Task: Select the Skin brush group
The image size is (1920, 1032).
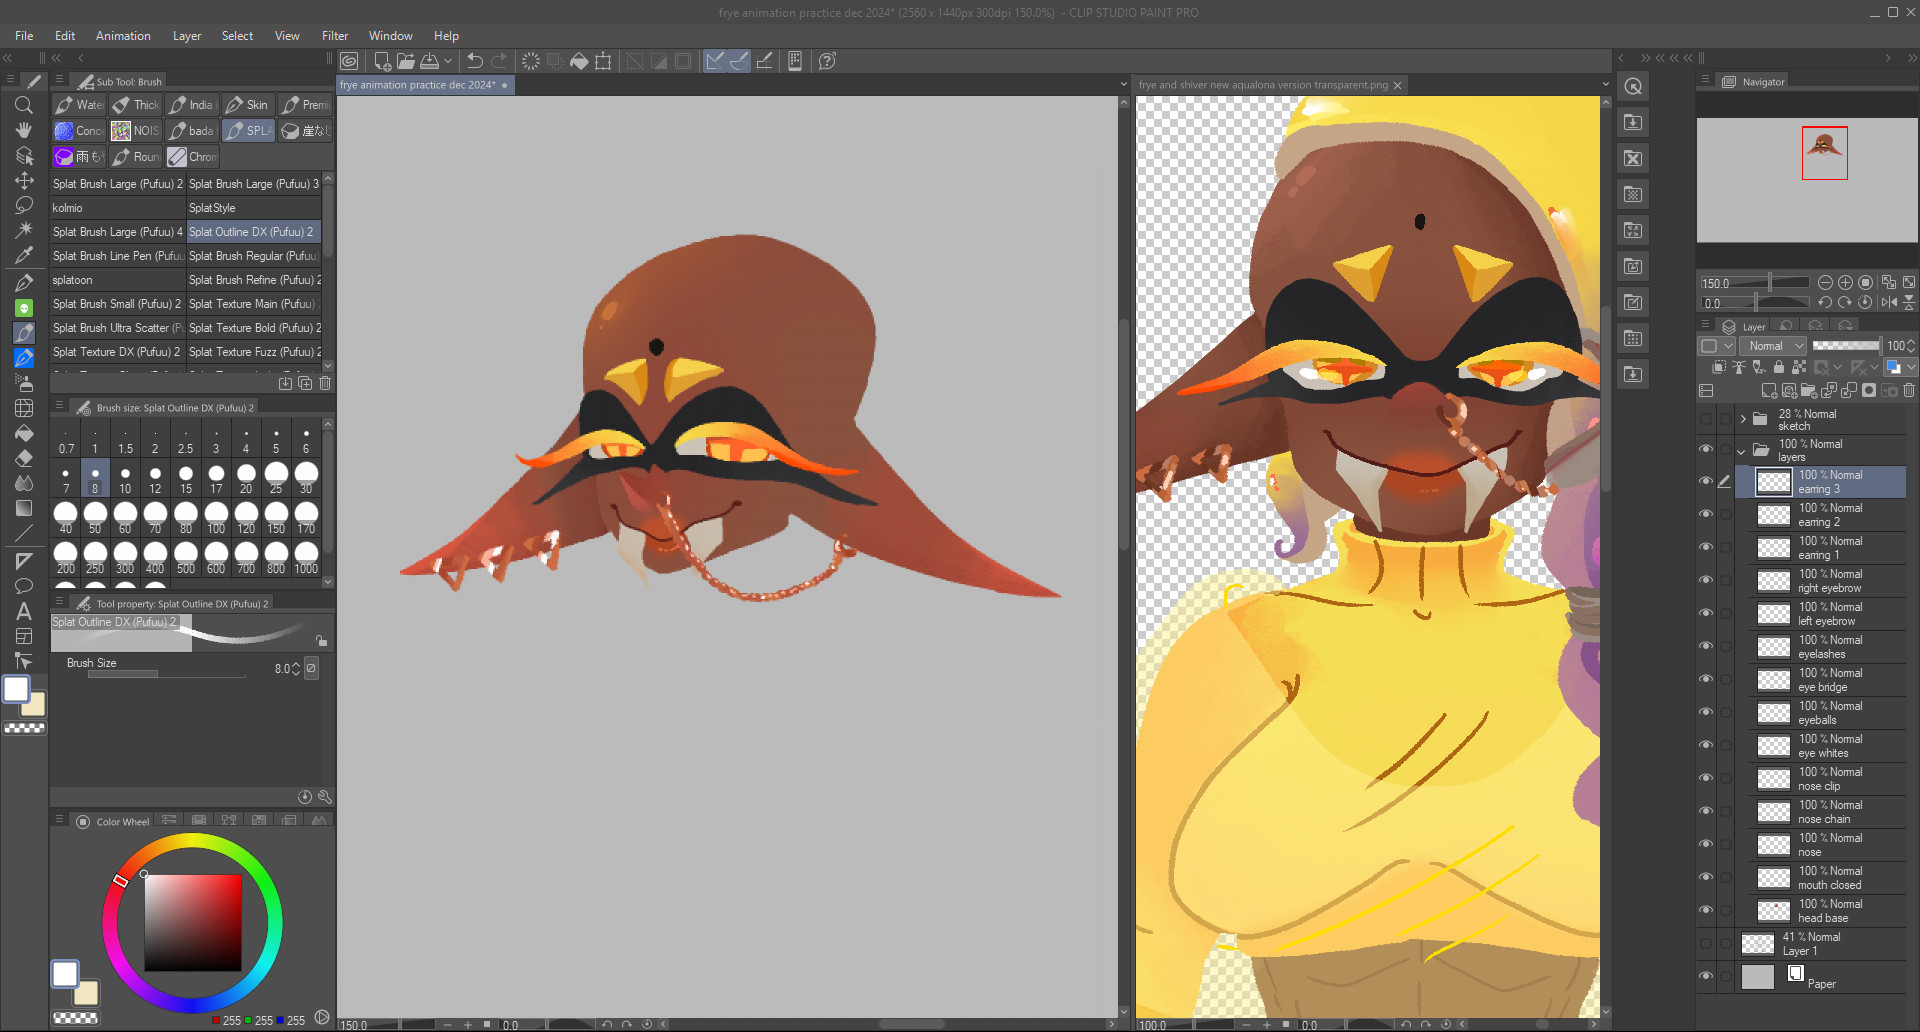Action: [247, 104]
